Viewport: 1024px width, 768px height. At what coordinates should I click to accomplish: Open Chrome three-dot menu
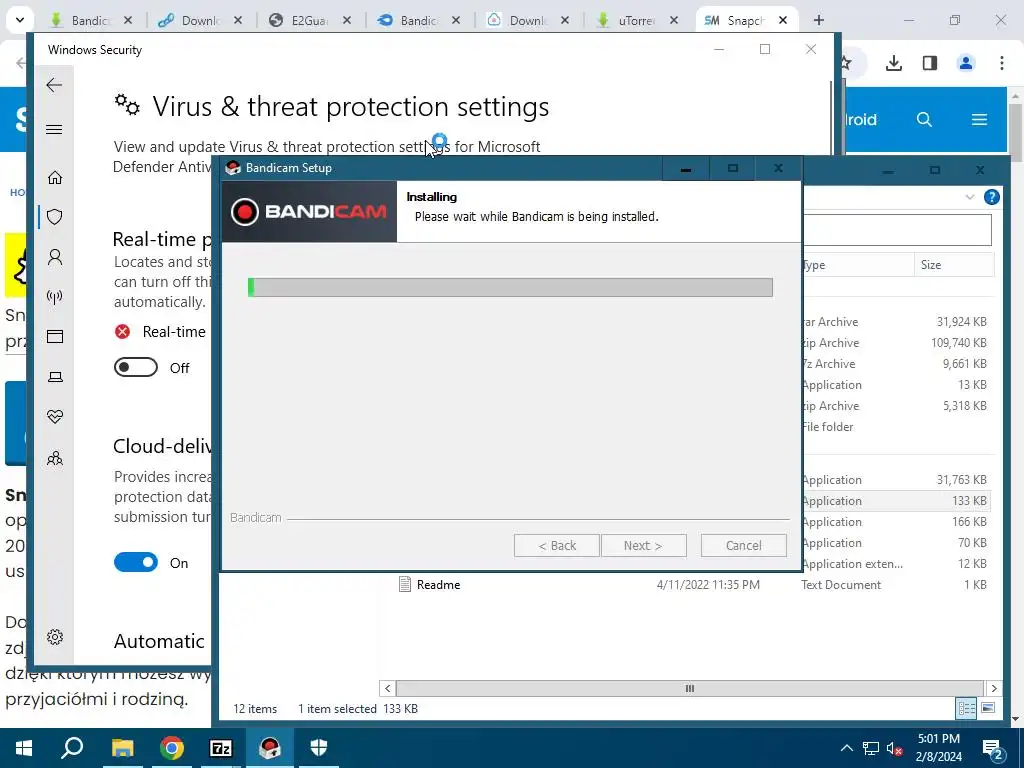coord(1002,63)
